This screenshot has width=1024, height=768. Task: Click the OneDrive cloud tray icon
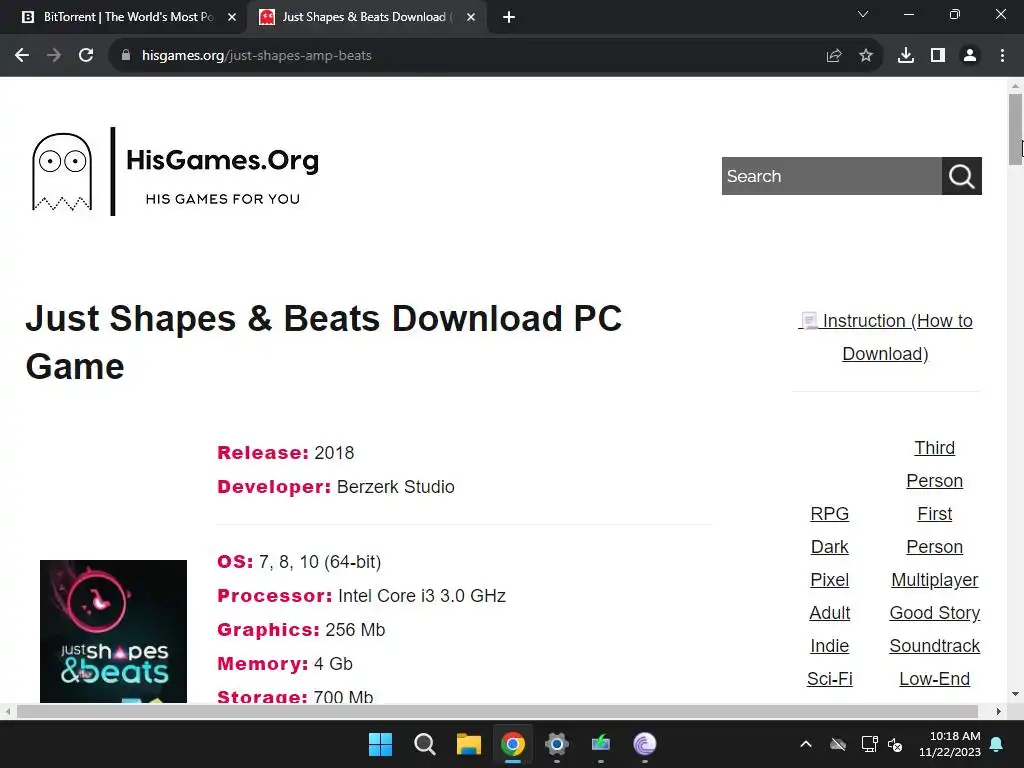click(x=838, y=744)
